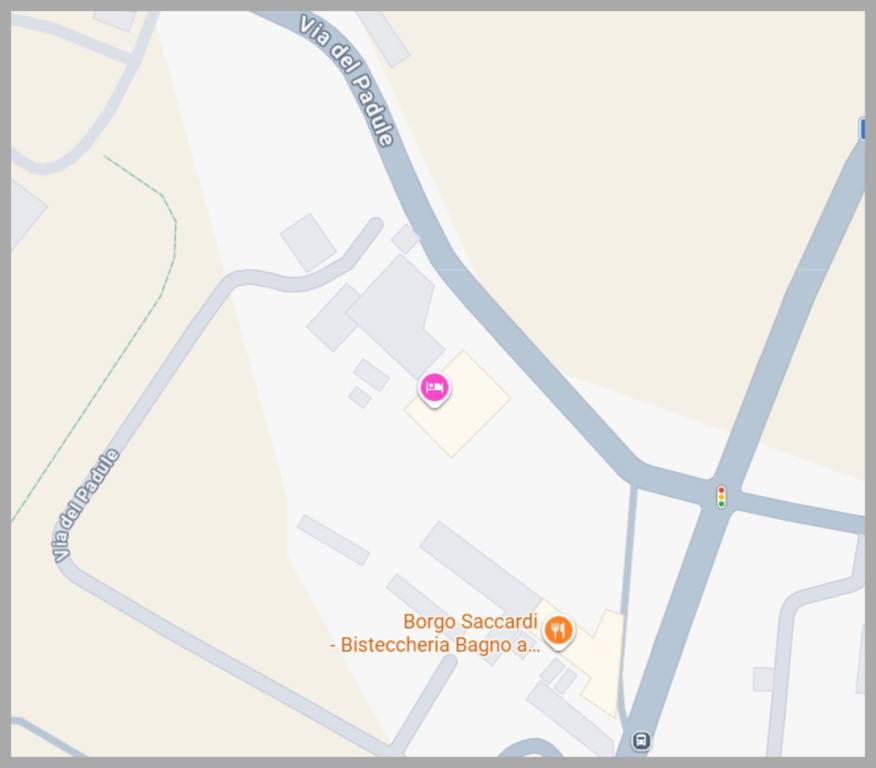Click the pink hotel lodging marker
This screenshot has height=768, width=876.
434,389
